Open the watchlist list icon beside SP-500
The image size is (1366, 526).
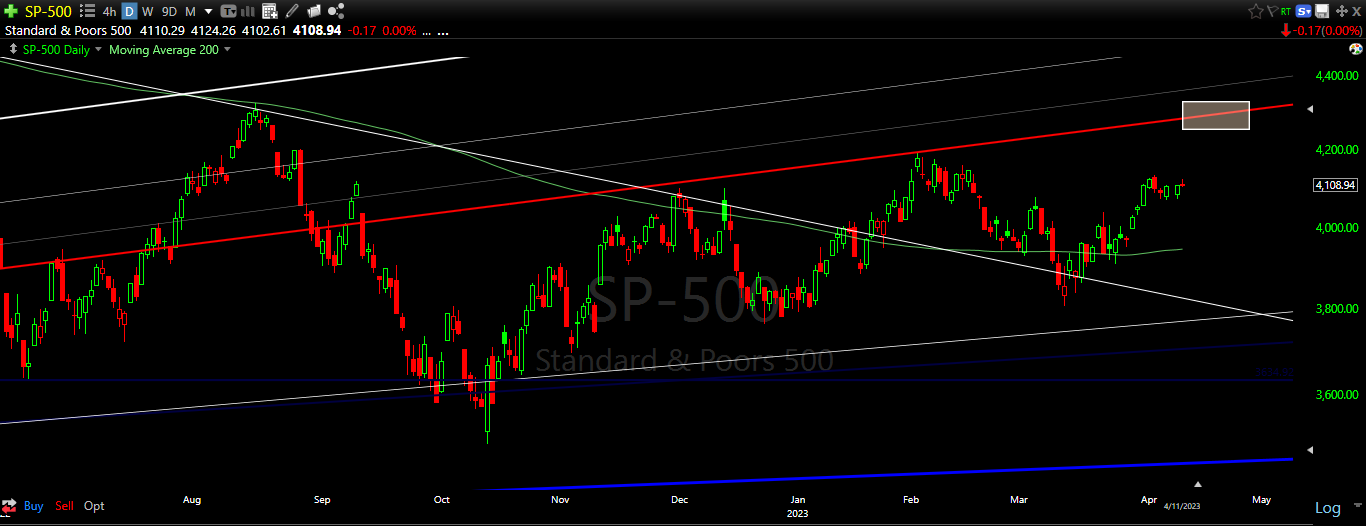point(87,11)
